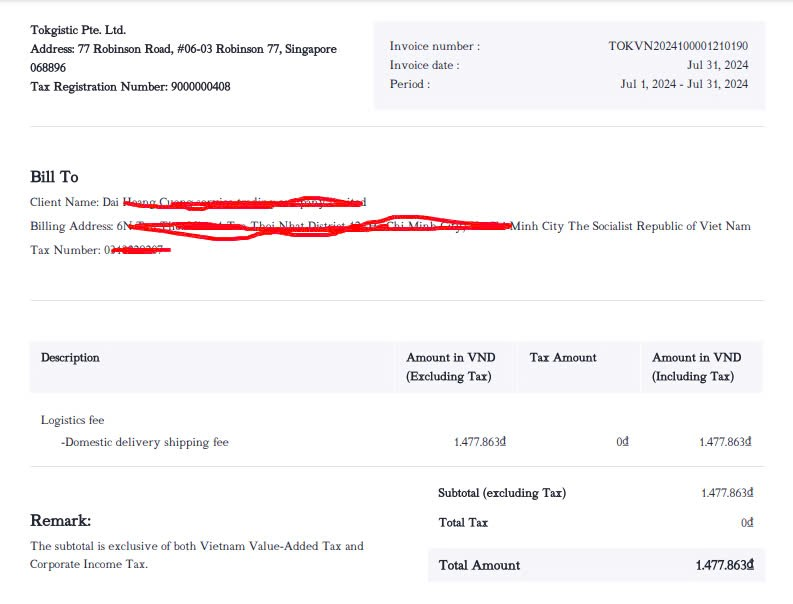The height and width of the screenshot is (604, 793).
Task: Select the Tax Registration Number line
Action: coord(130,87)
